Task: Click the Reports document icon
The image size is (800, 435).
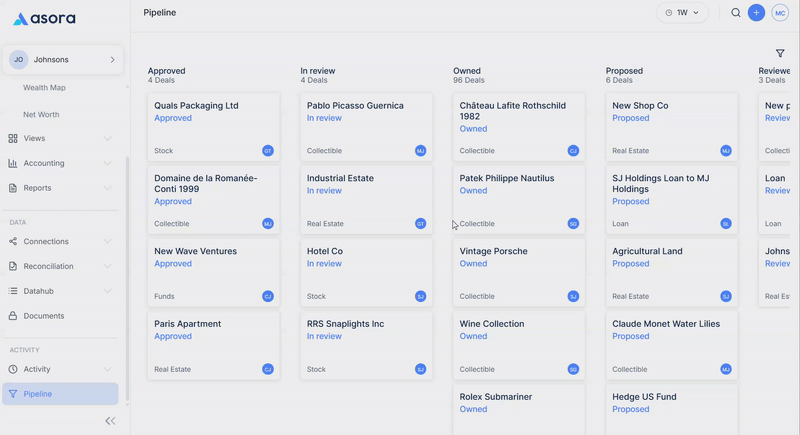Action: coord(13,188)
